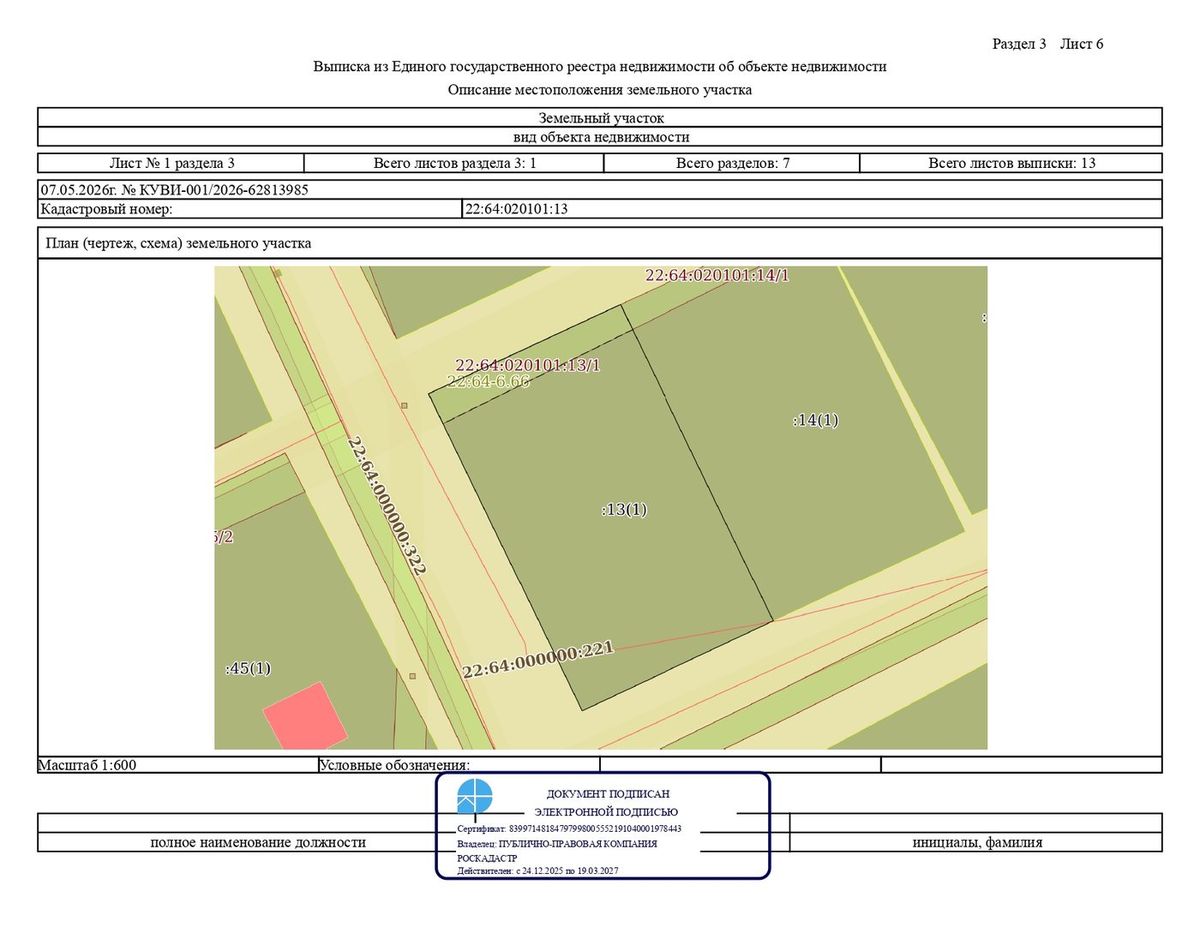1200x927 pixels.
Task: Click the 'инициалы, фамилия' field
Action: (976, 842)
